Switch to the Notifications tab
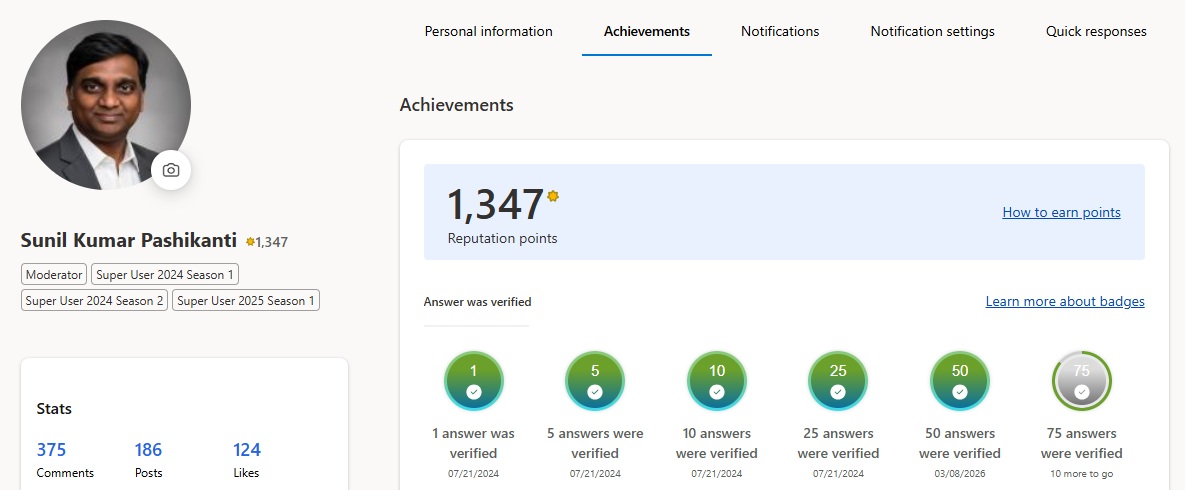This screenshot has height=490, width=1185. [780, 32]
